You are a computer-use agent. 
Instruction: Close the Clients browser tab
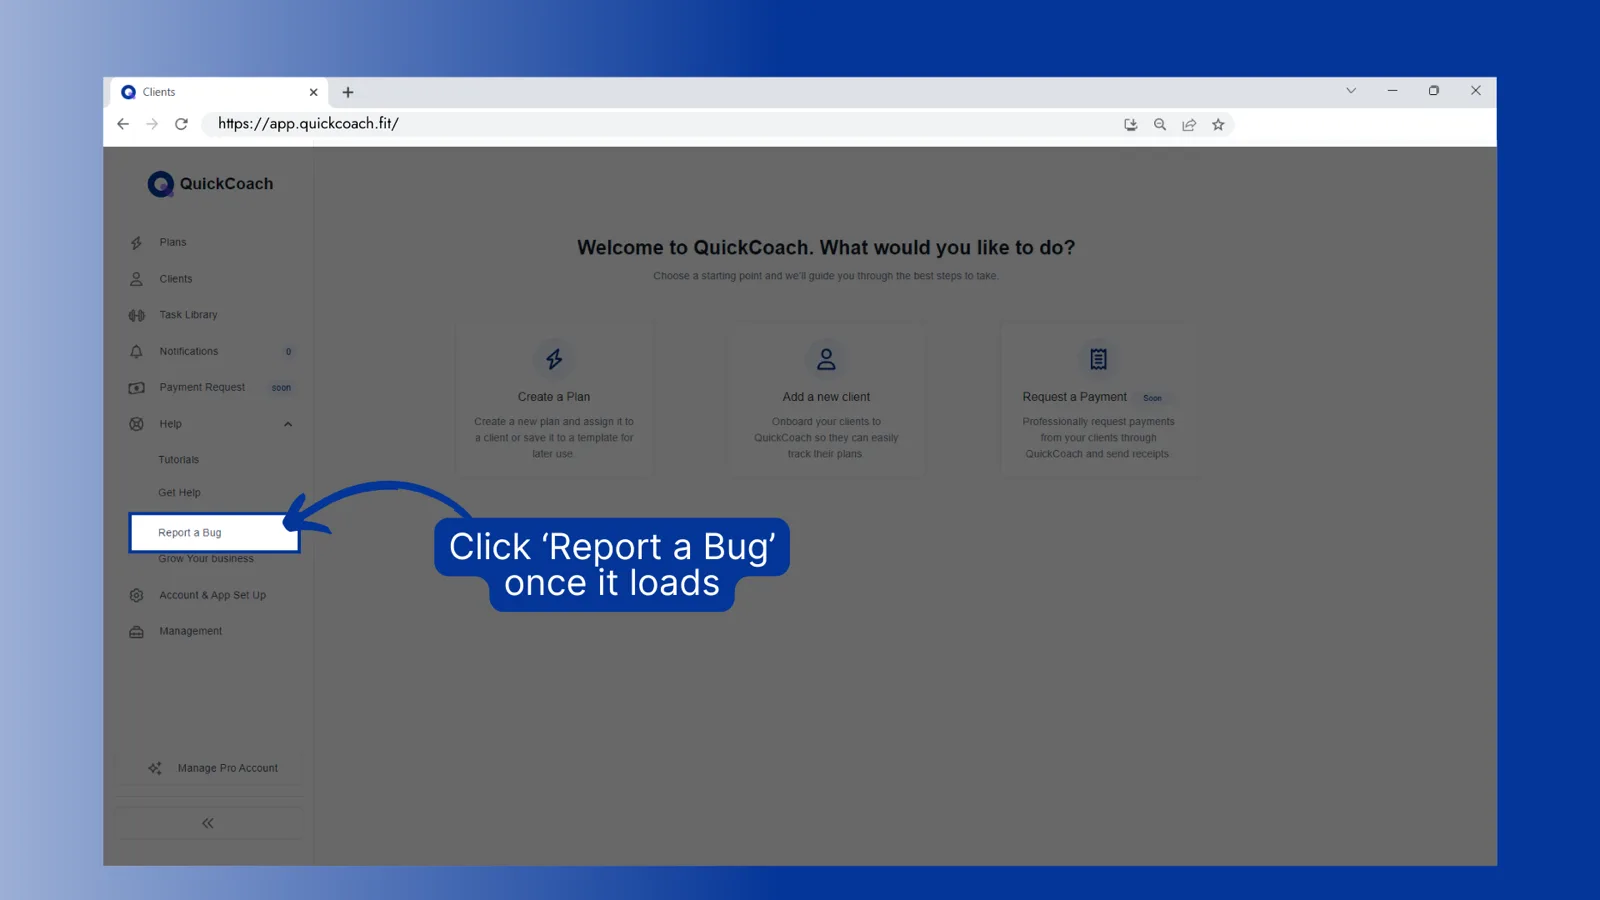(313, 92)
